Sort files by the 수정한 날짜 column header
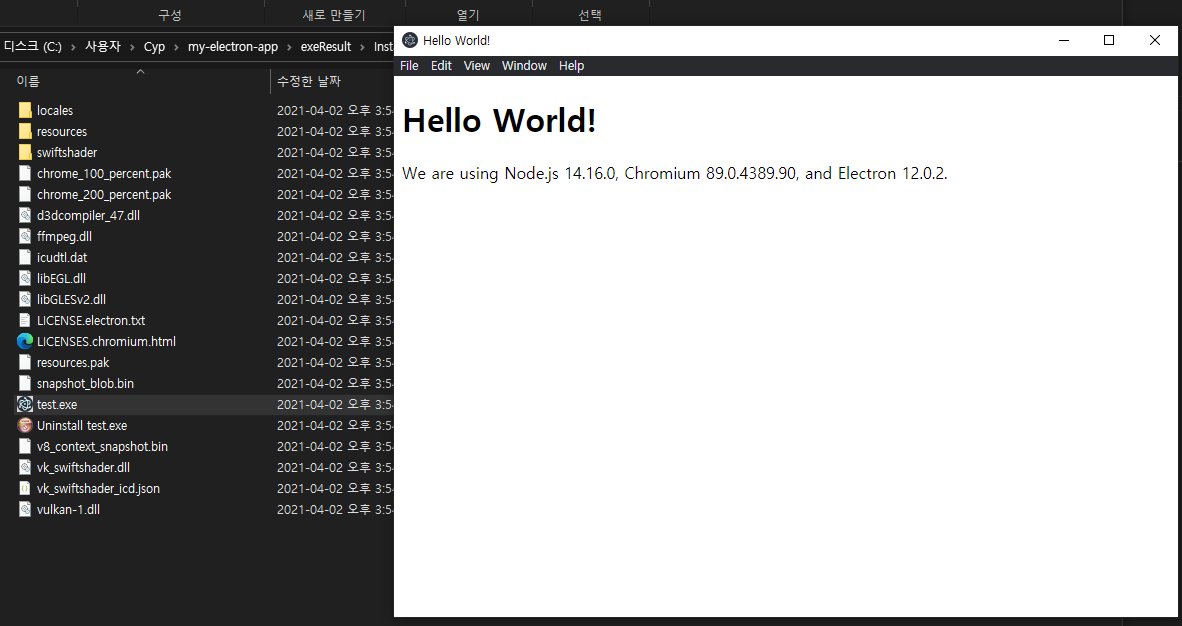The height and width of the screenshot is (626, 1182). tap(308, 81)
